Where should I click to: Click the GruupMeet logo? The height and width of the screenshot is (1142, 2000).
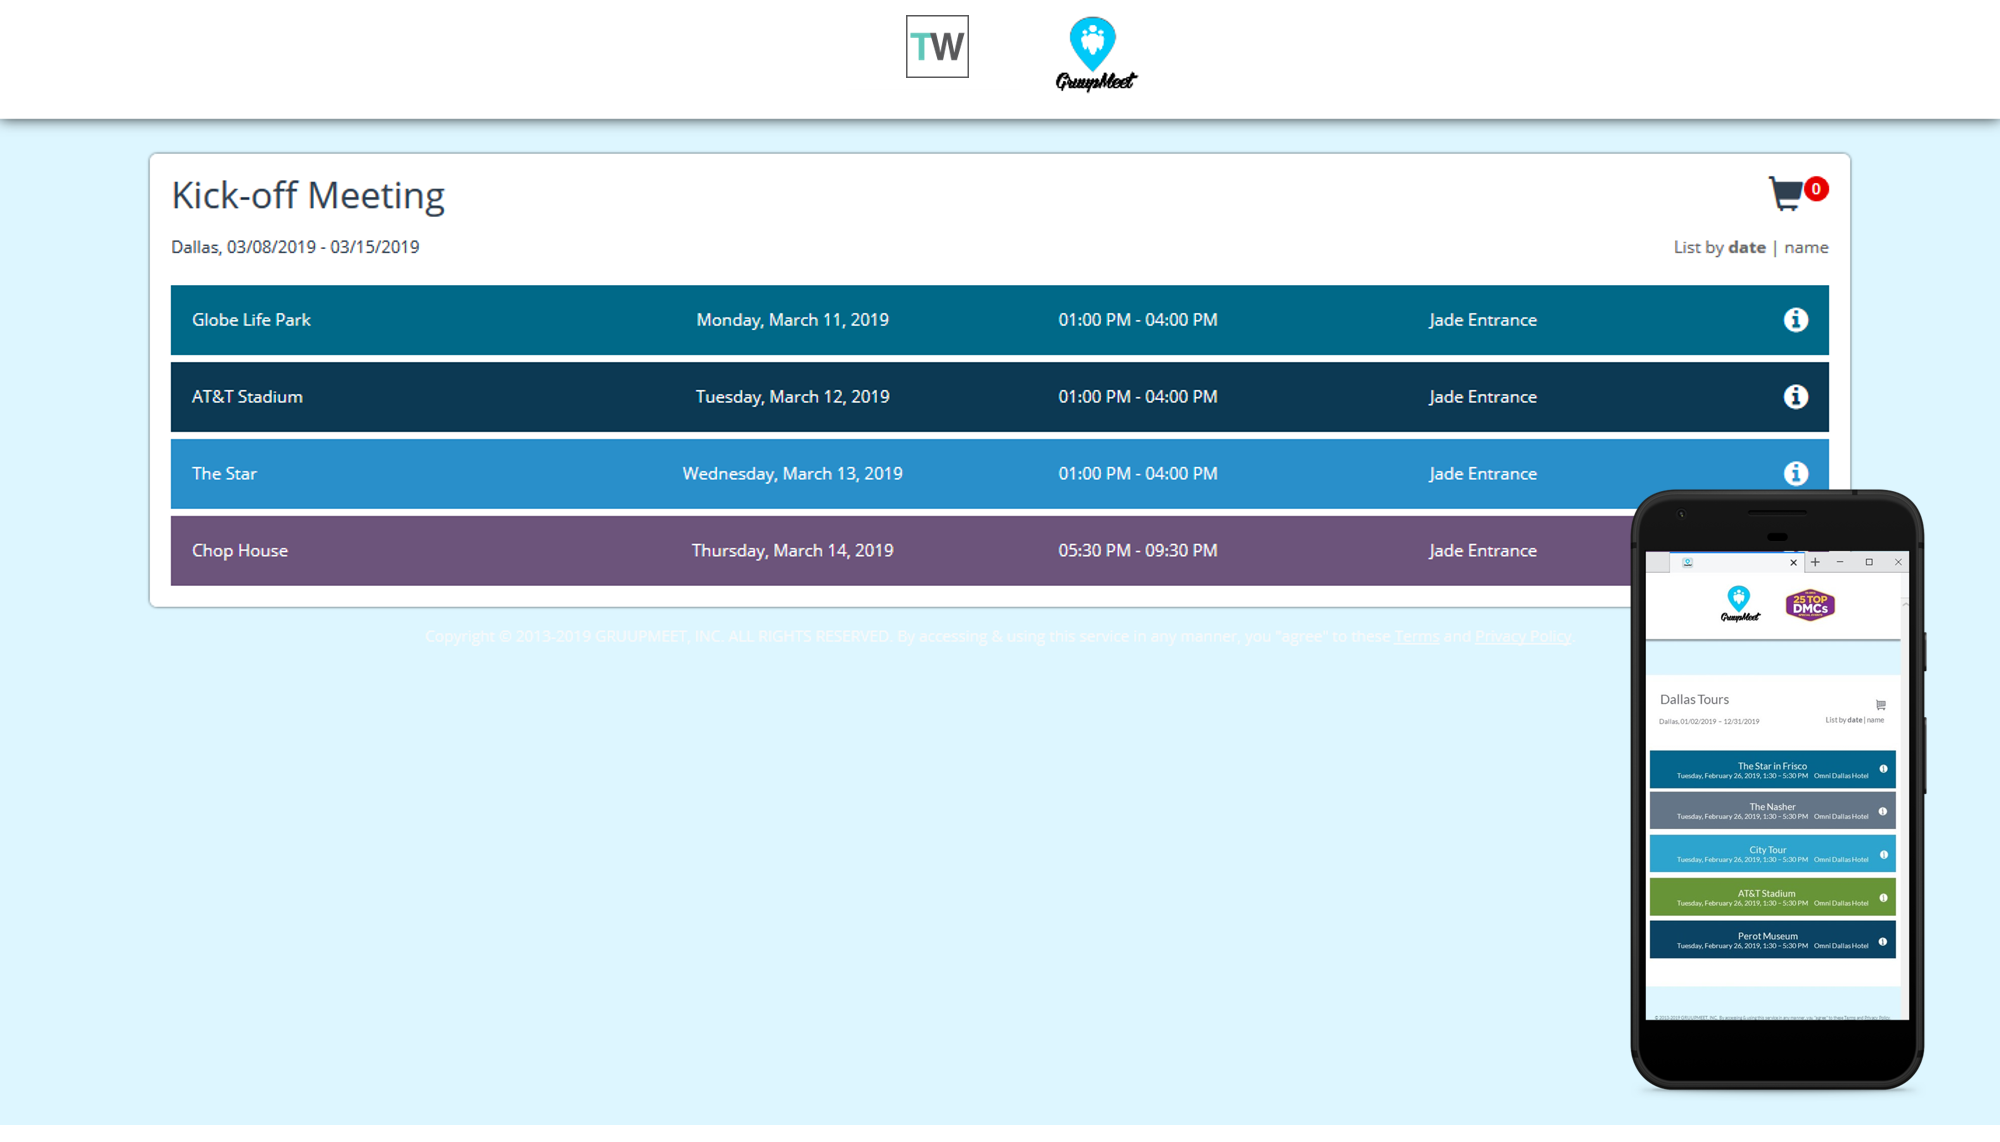point(1093,52)
